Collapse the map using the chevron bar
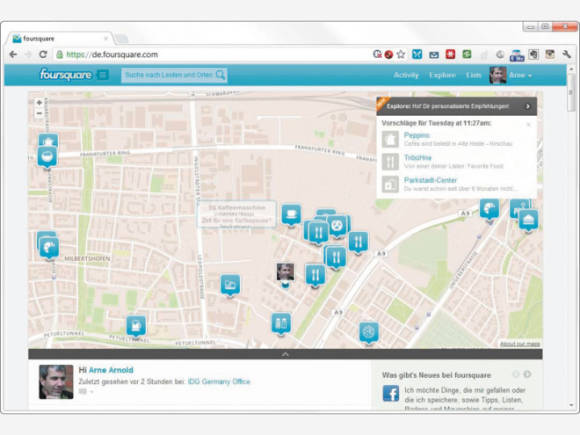The width and height of the screenshot is (580, 435). coord(285,354)
